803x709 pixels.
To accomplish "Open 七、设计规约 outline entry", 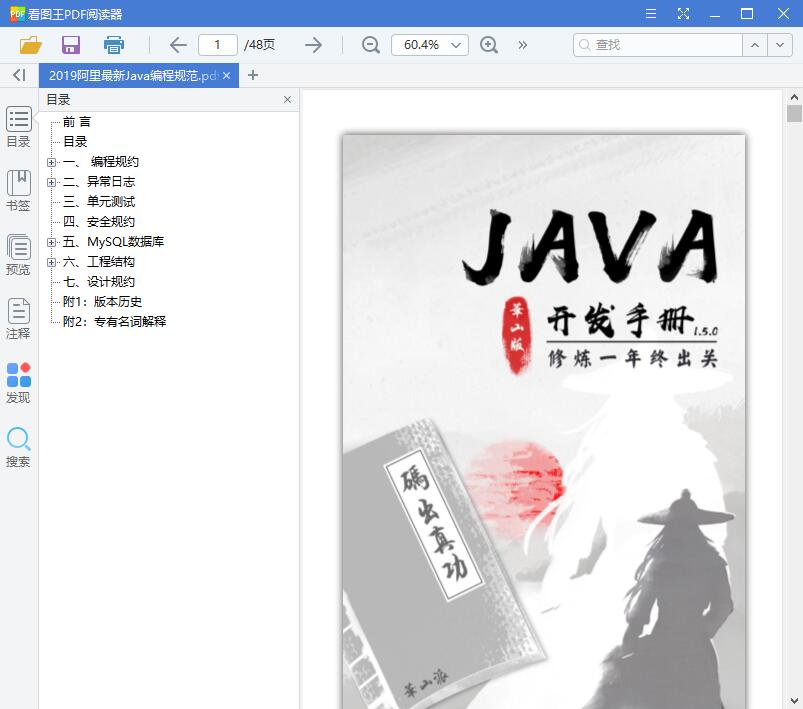I will coord(99,282).
